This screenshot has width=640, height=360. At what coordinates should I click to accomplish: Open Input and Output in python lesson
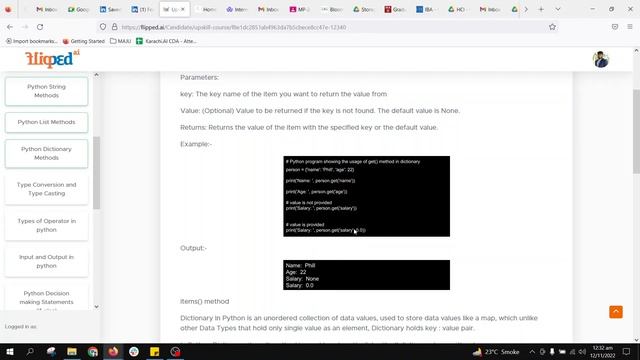pyautogui.click(x=47, y=261)
